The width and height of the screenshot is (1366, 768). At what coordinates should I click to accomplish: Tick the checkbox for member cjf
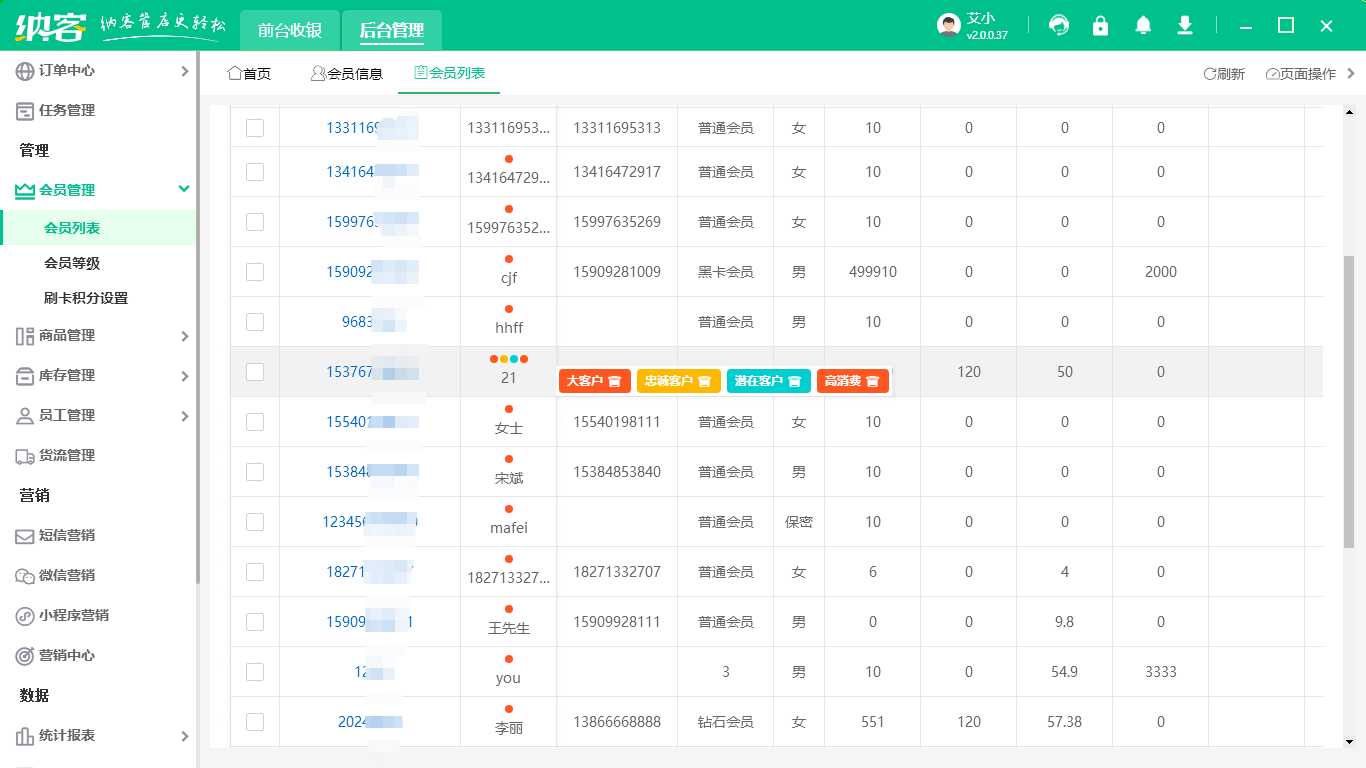[x=255, y=272]
